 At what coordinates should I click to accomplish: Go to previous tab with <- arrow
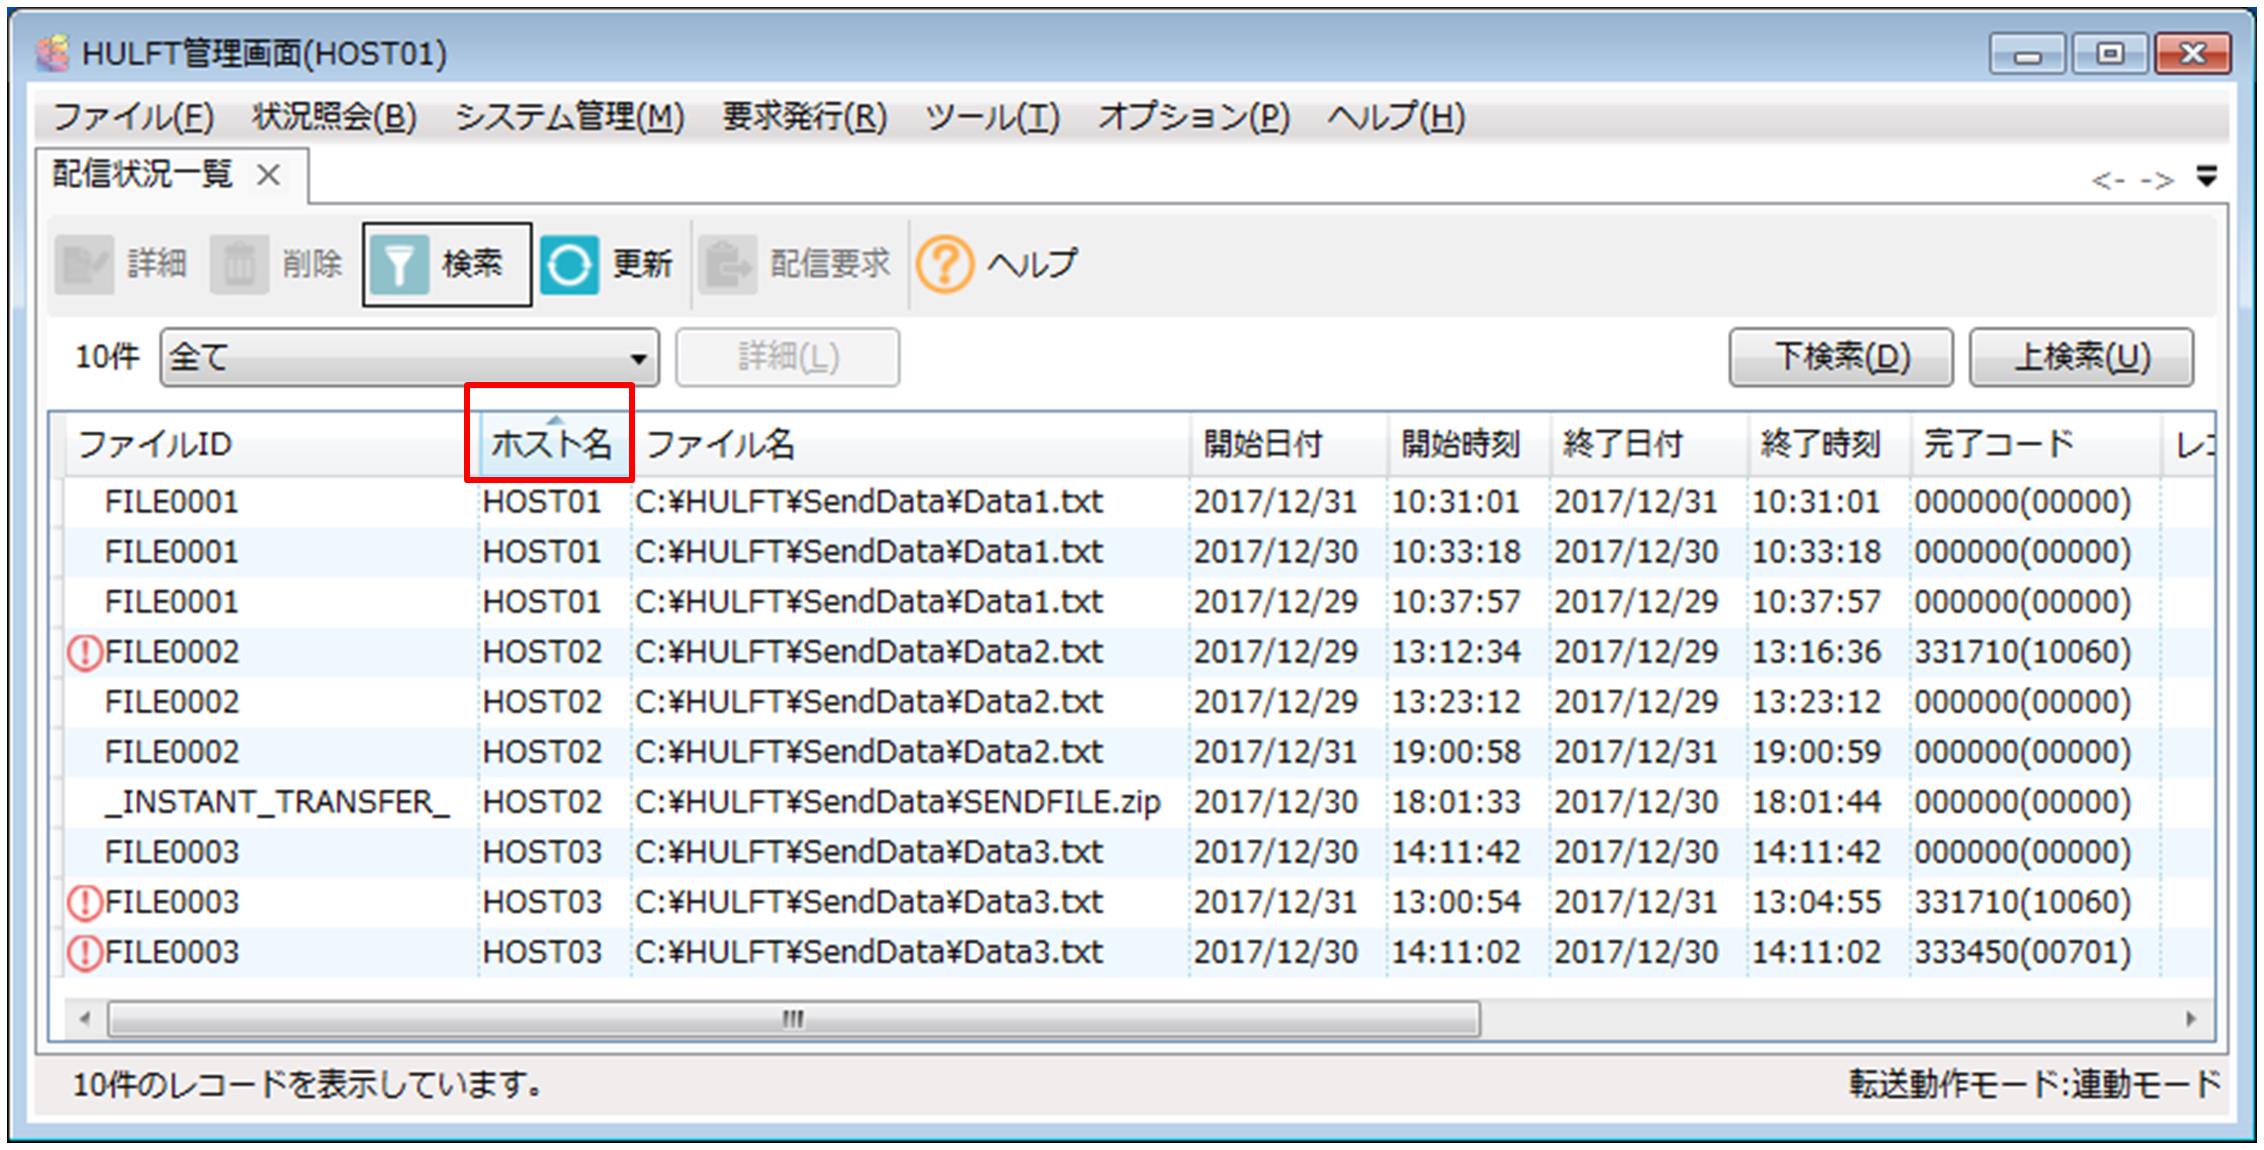(2107, 180)
